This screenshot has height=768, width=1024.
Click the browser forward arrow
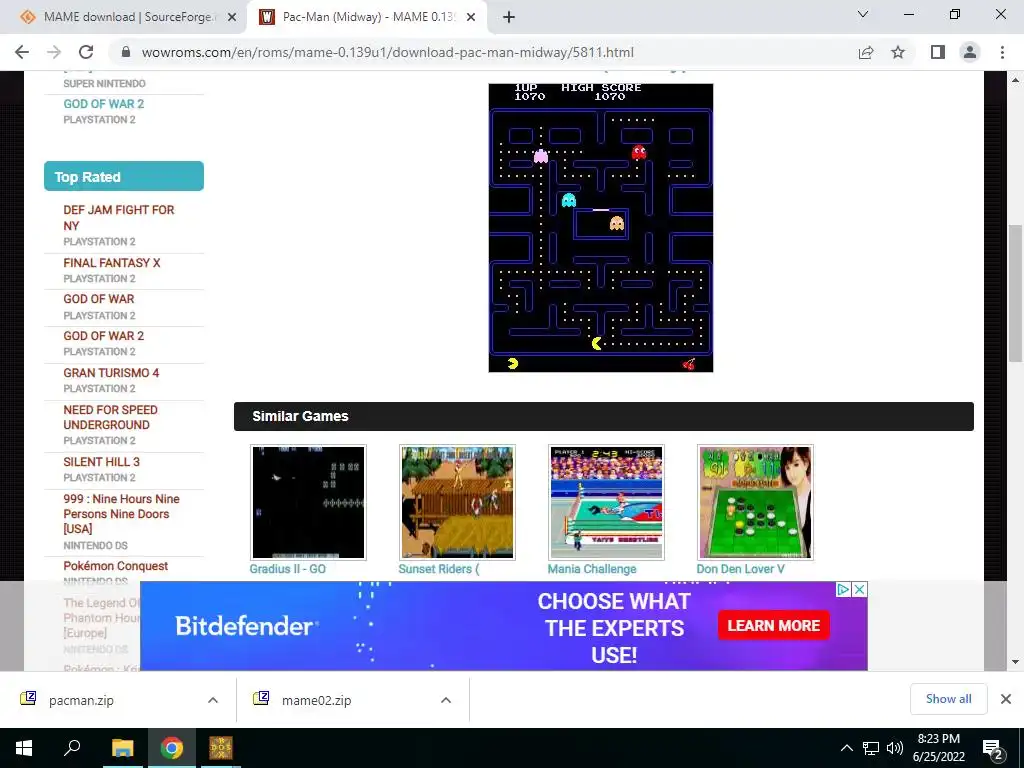(54, 52)
